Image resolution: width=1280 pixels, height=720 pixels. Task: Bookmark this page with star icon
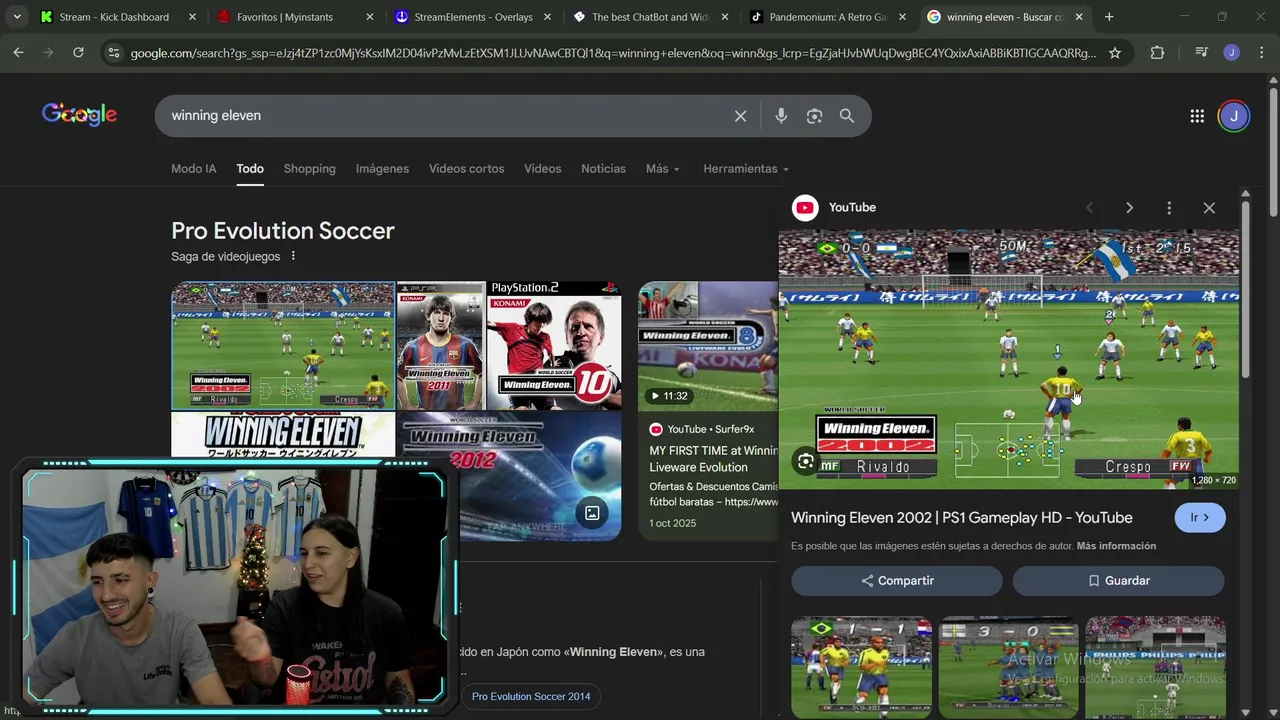pyautogui.click(x=1115, y=53)
